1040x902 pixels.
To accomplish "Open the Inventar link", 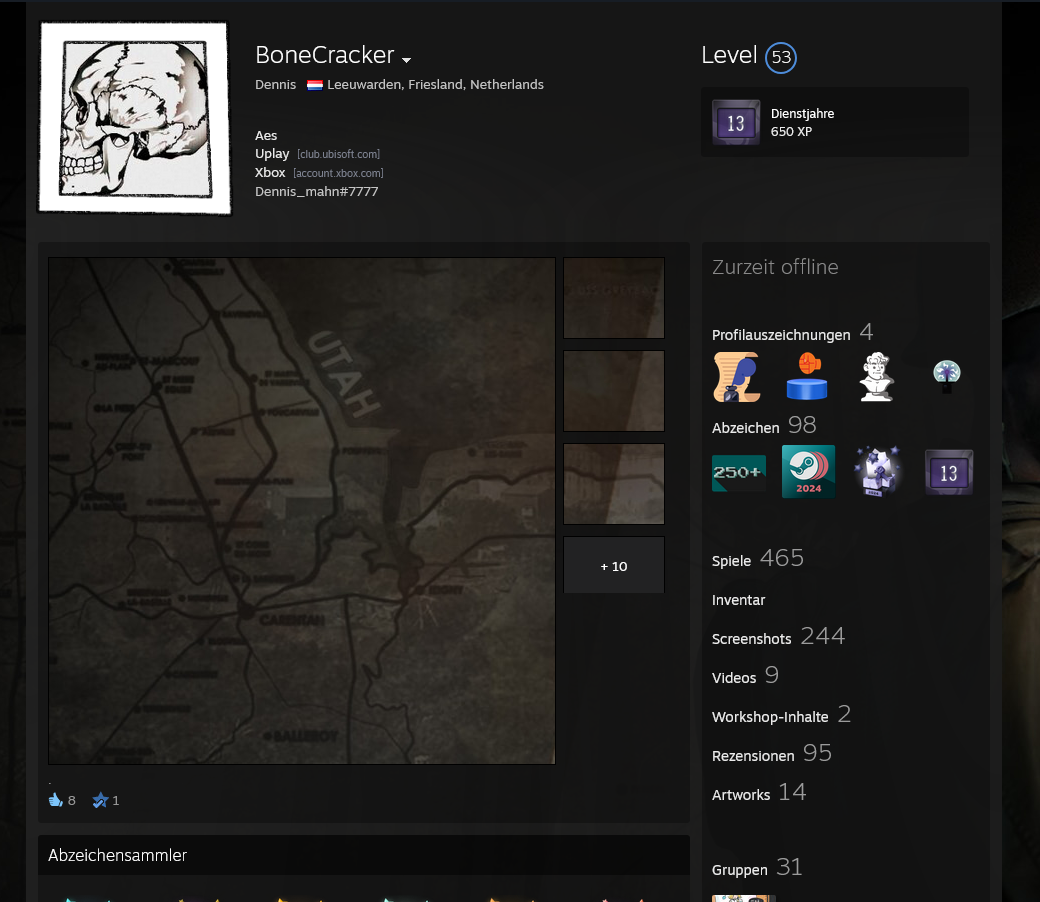I will point(738,600).
